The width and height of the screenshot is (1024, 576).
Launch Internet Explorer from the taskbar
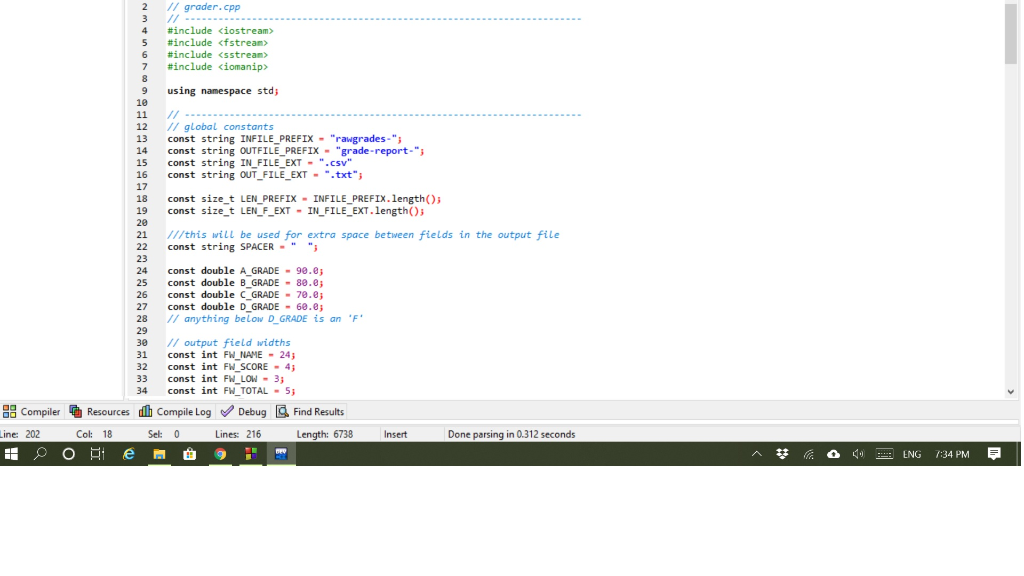coord(129,454)
